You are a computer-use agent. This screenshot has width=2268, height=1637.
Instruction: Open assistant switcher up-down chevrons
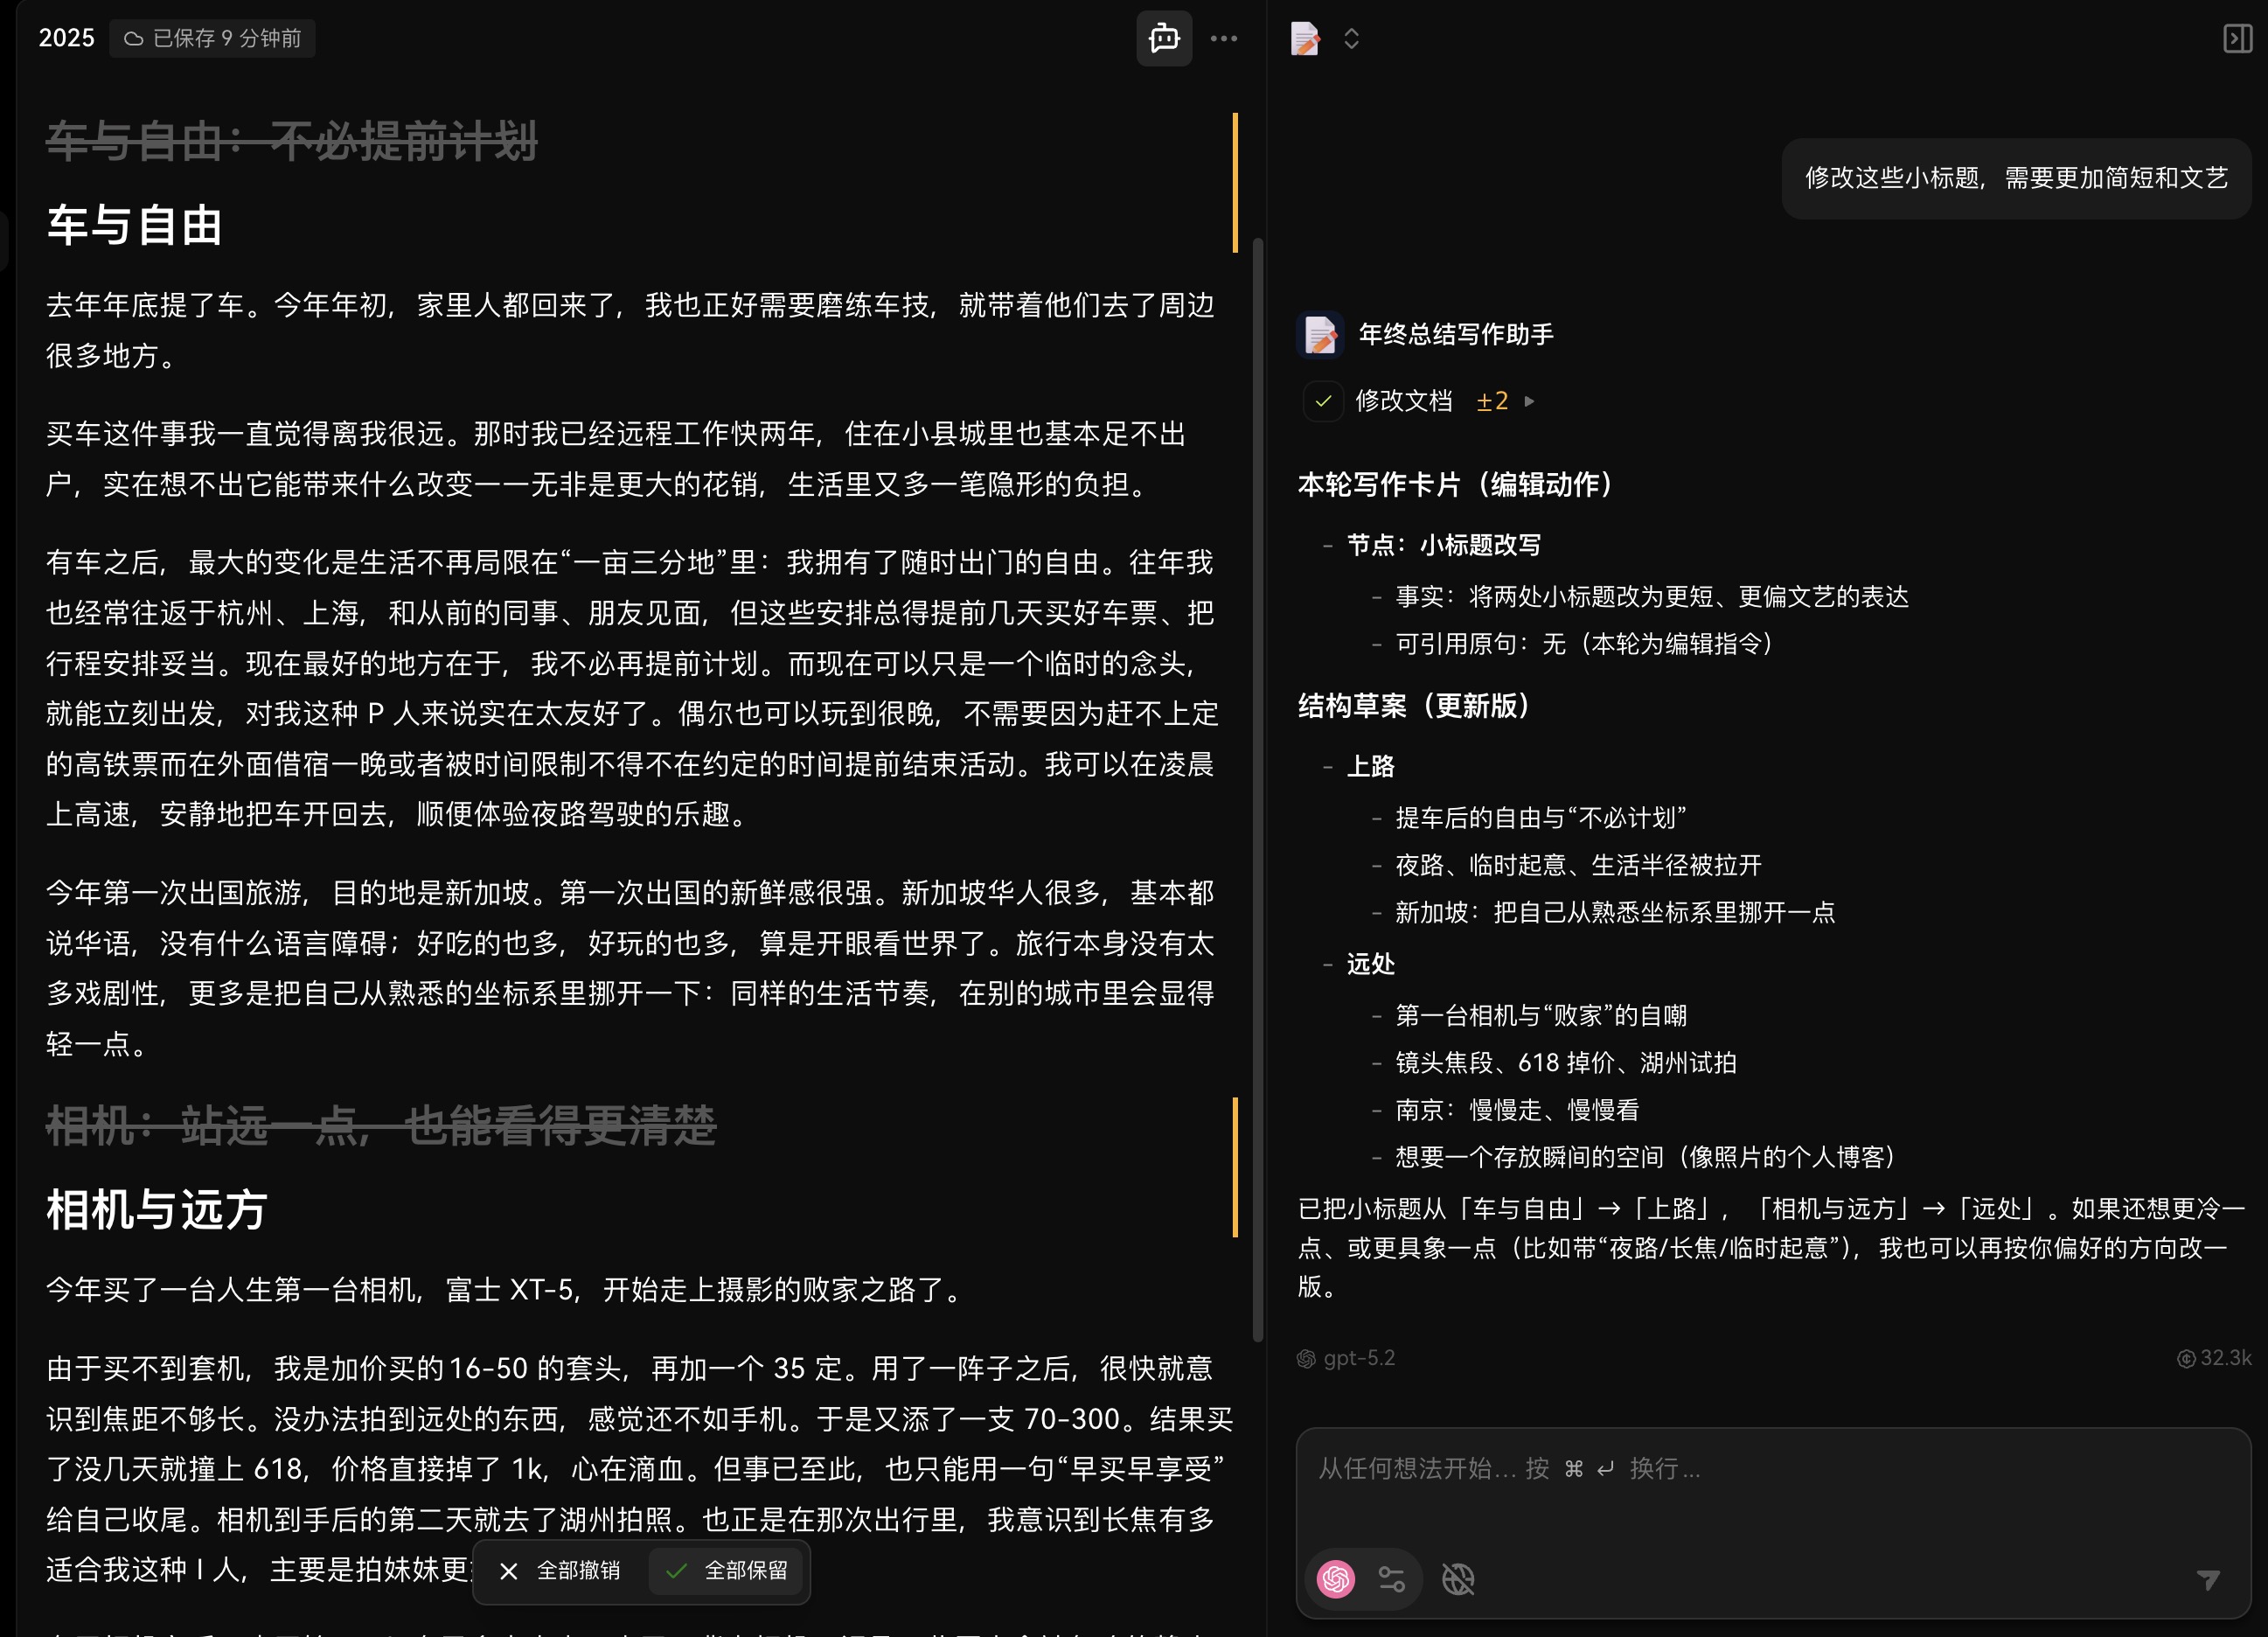1351,39
